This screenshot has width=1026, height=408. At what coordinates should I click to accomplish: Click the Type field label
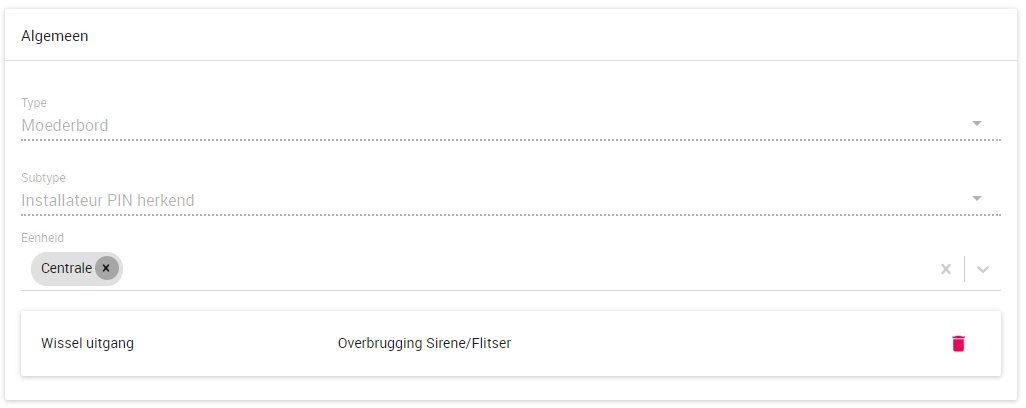[34, 103]
